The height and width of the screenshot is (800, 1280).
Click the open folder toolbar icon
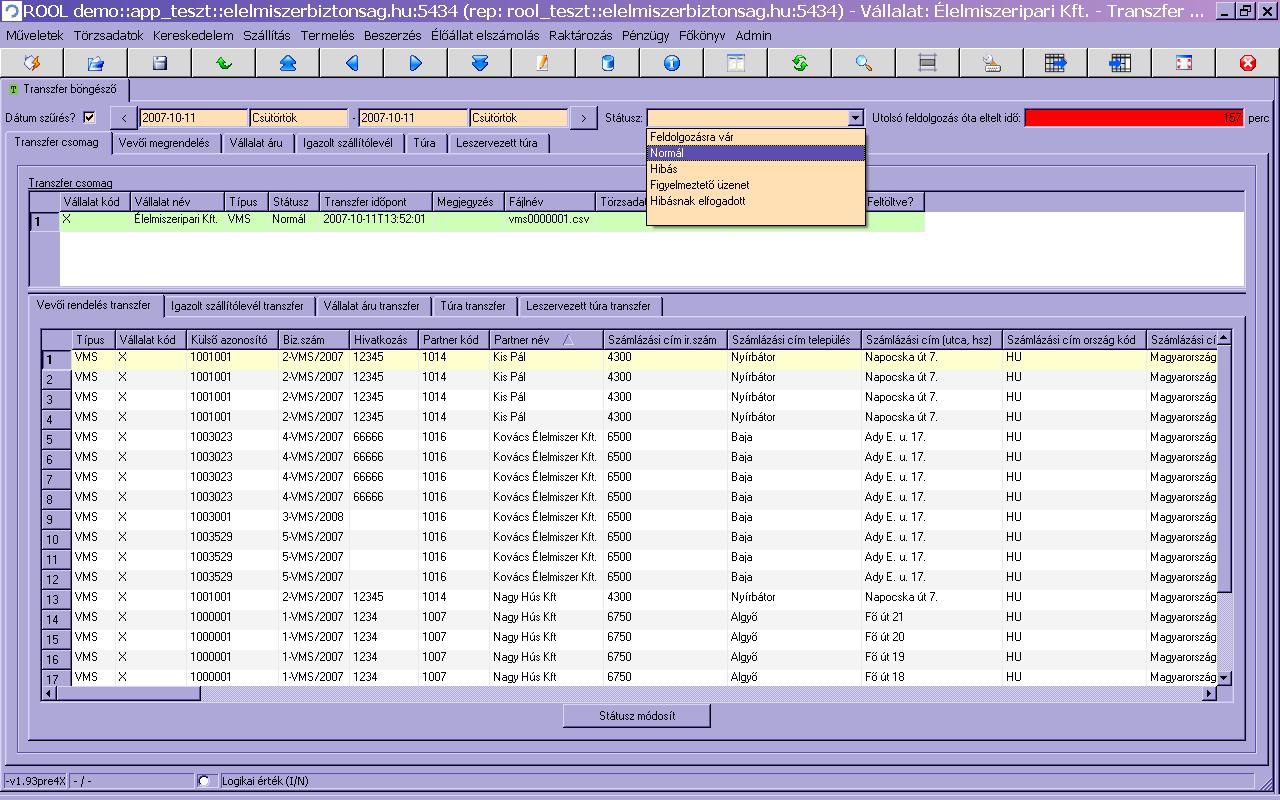pyautogui.click(x=95, y=63)
